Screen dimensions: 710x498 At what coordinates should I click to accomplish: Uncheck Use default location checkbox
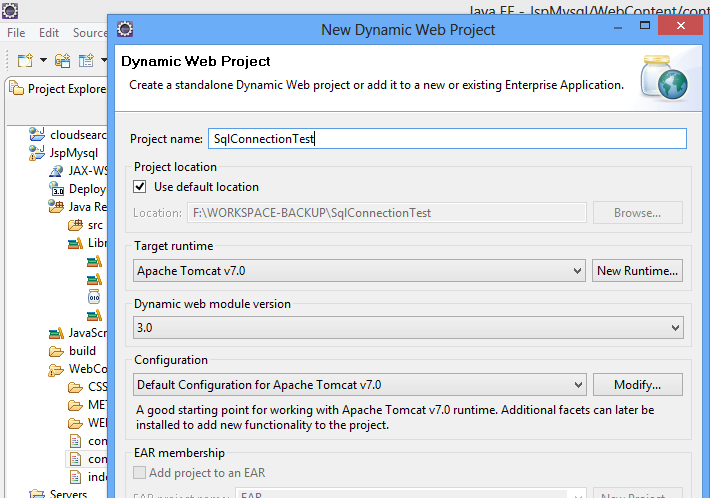point(139,187)
